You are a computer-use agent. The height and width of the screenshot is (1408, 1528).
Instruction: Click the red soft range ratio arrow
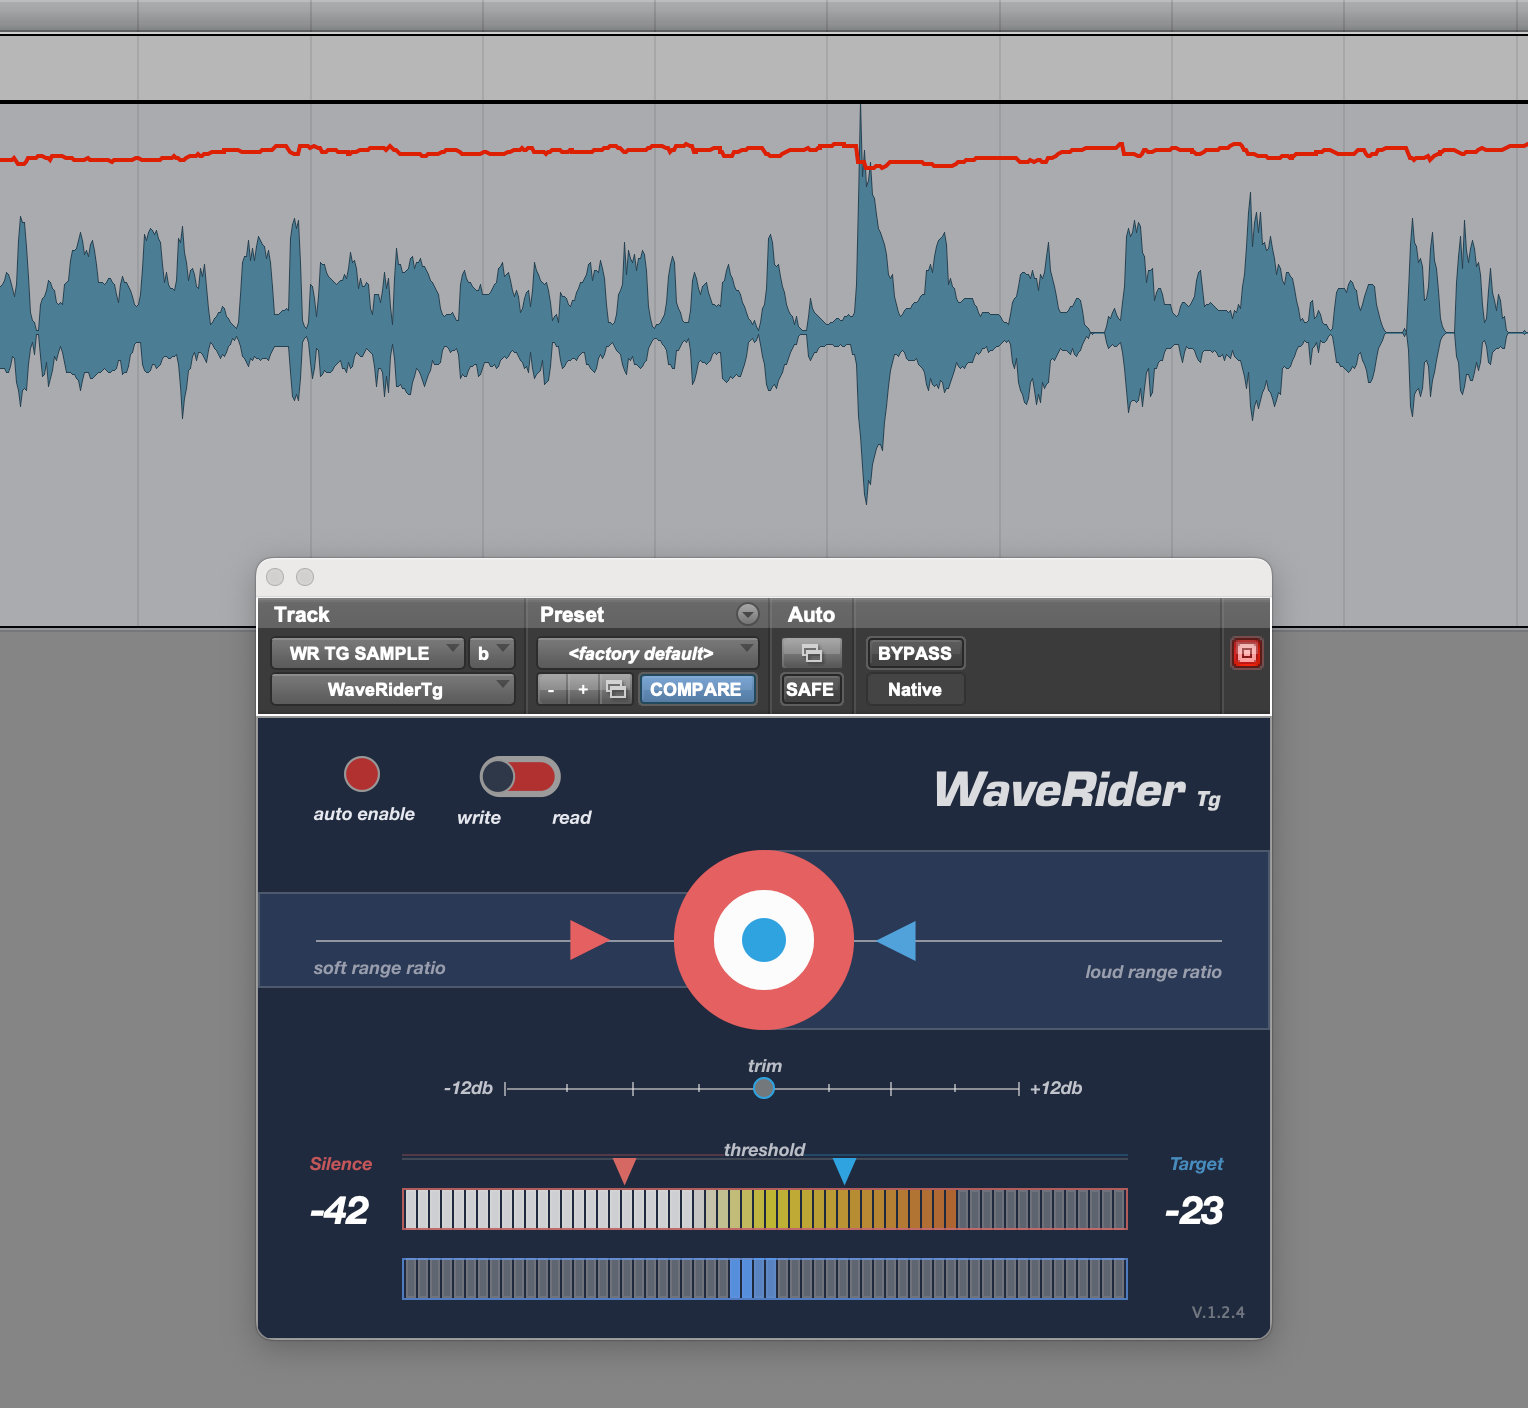(x=588, y=940)
